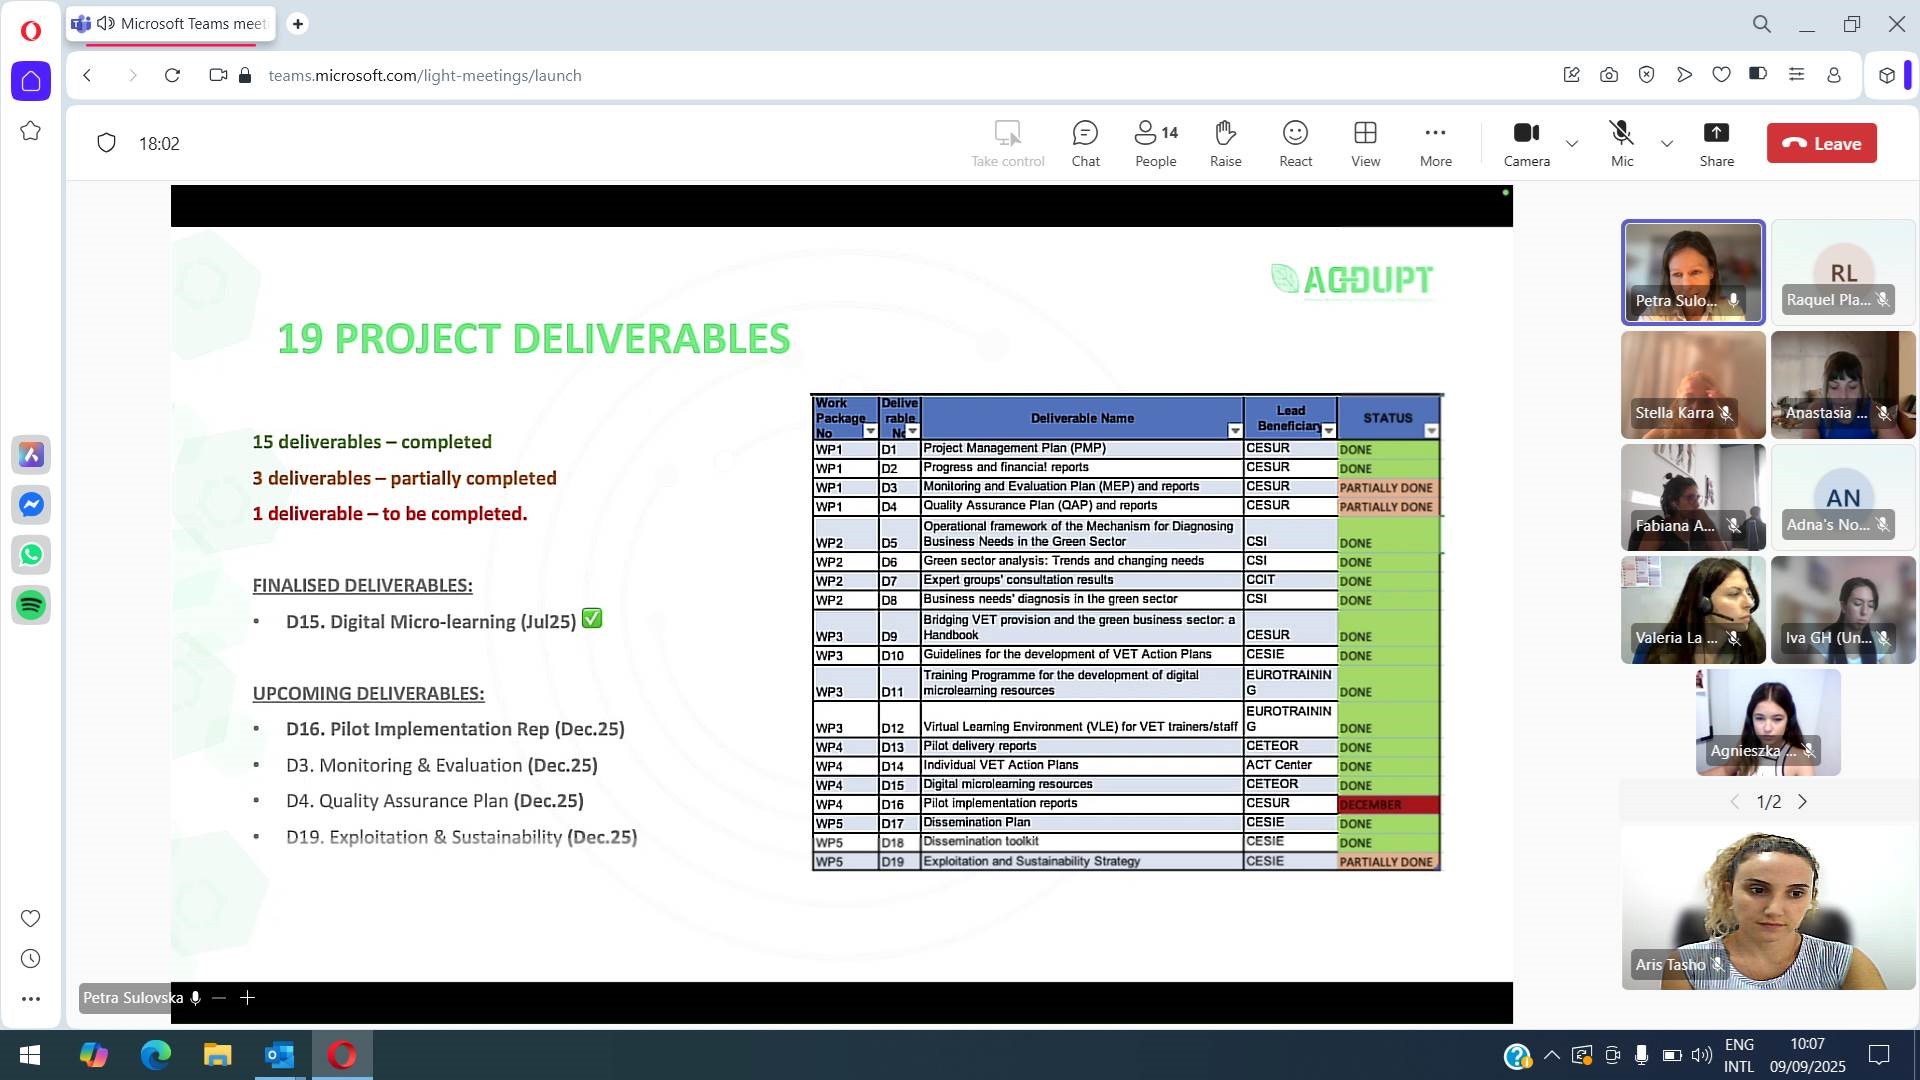The width and height of the screenshot is (1920, 1080).
Task: Unmute the Mic
Action: click(1622, 144)
